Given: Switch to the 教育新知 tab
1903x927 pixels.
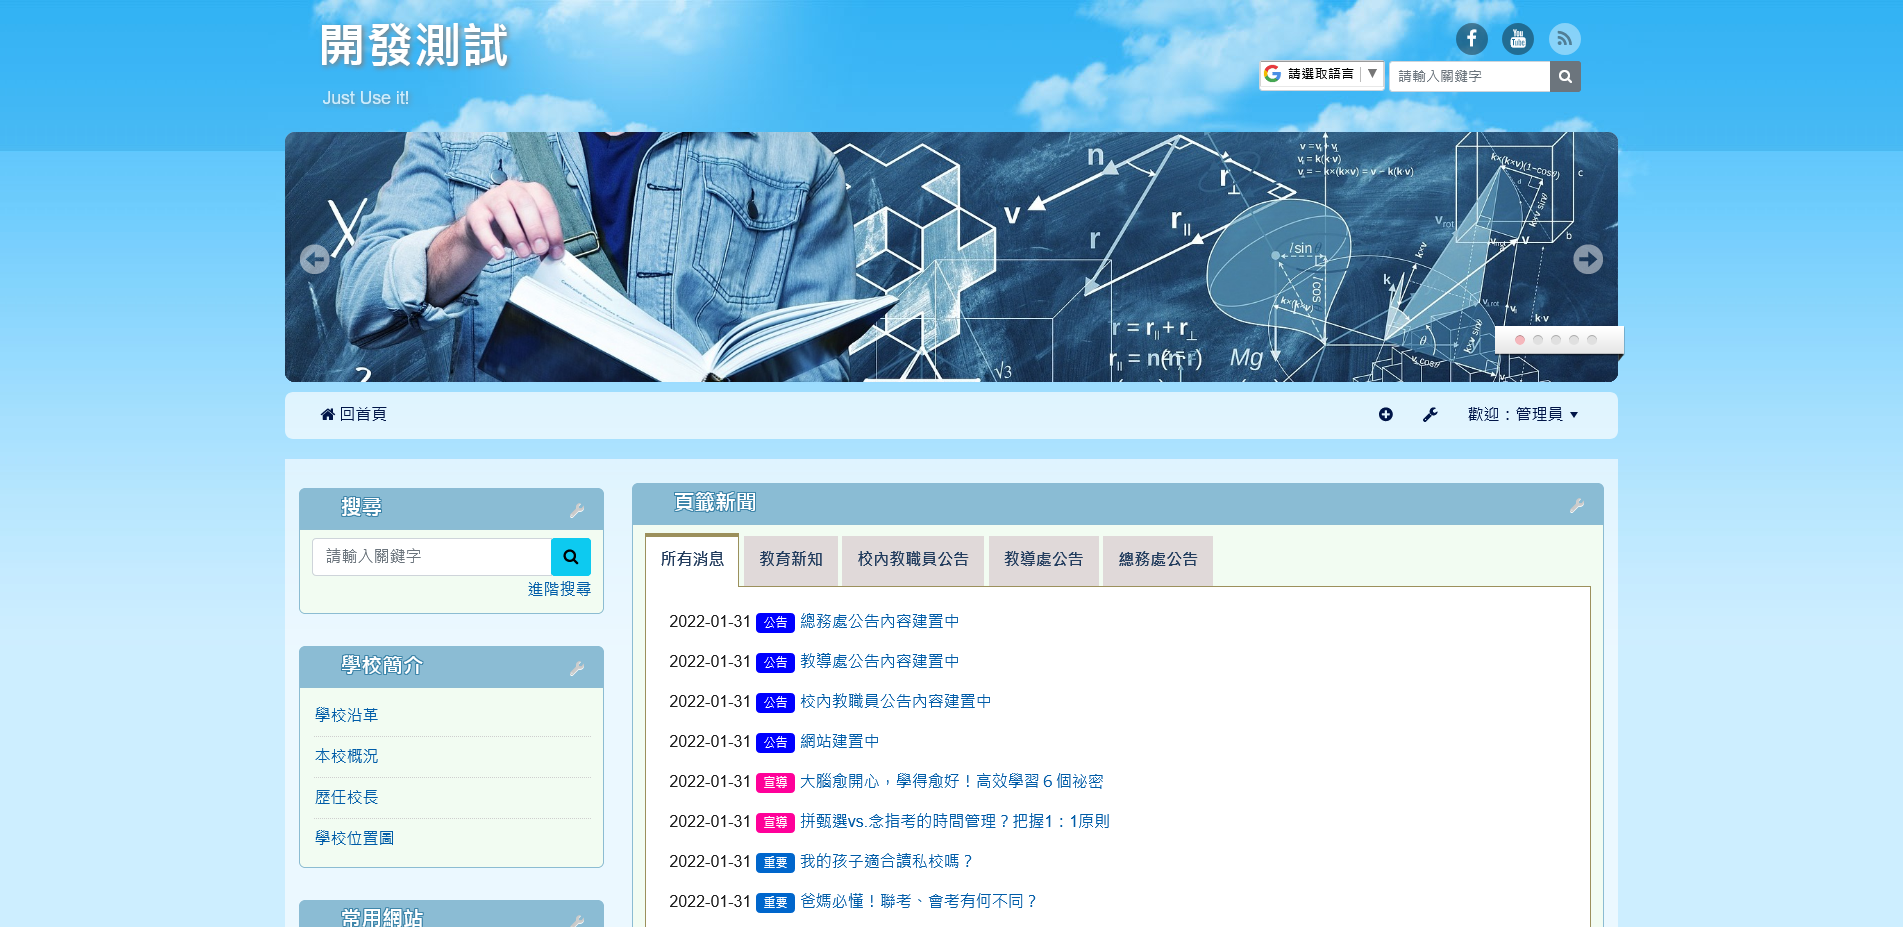Looking at the screenshot, I should [790, 560].
